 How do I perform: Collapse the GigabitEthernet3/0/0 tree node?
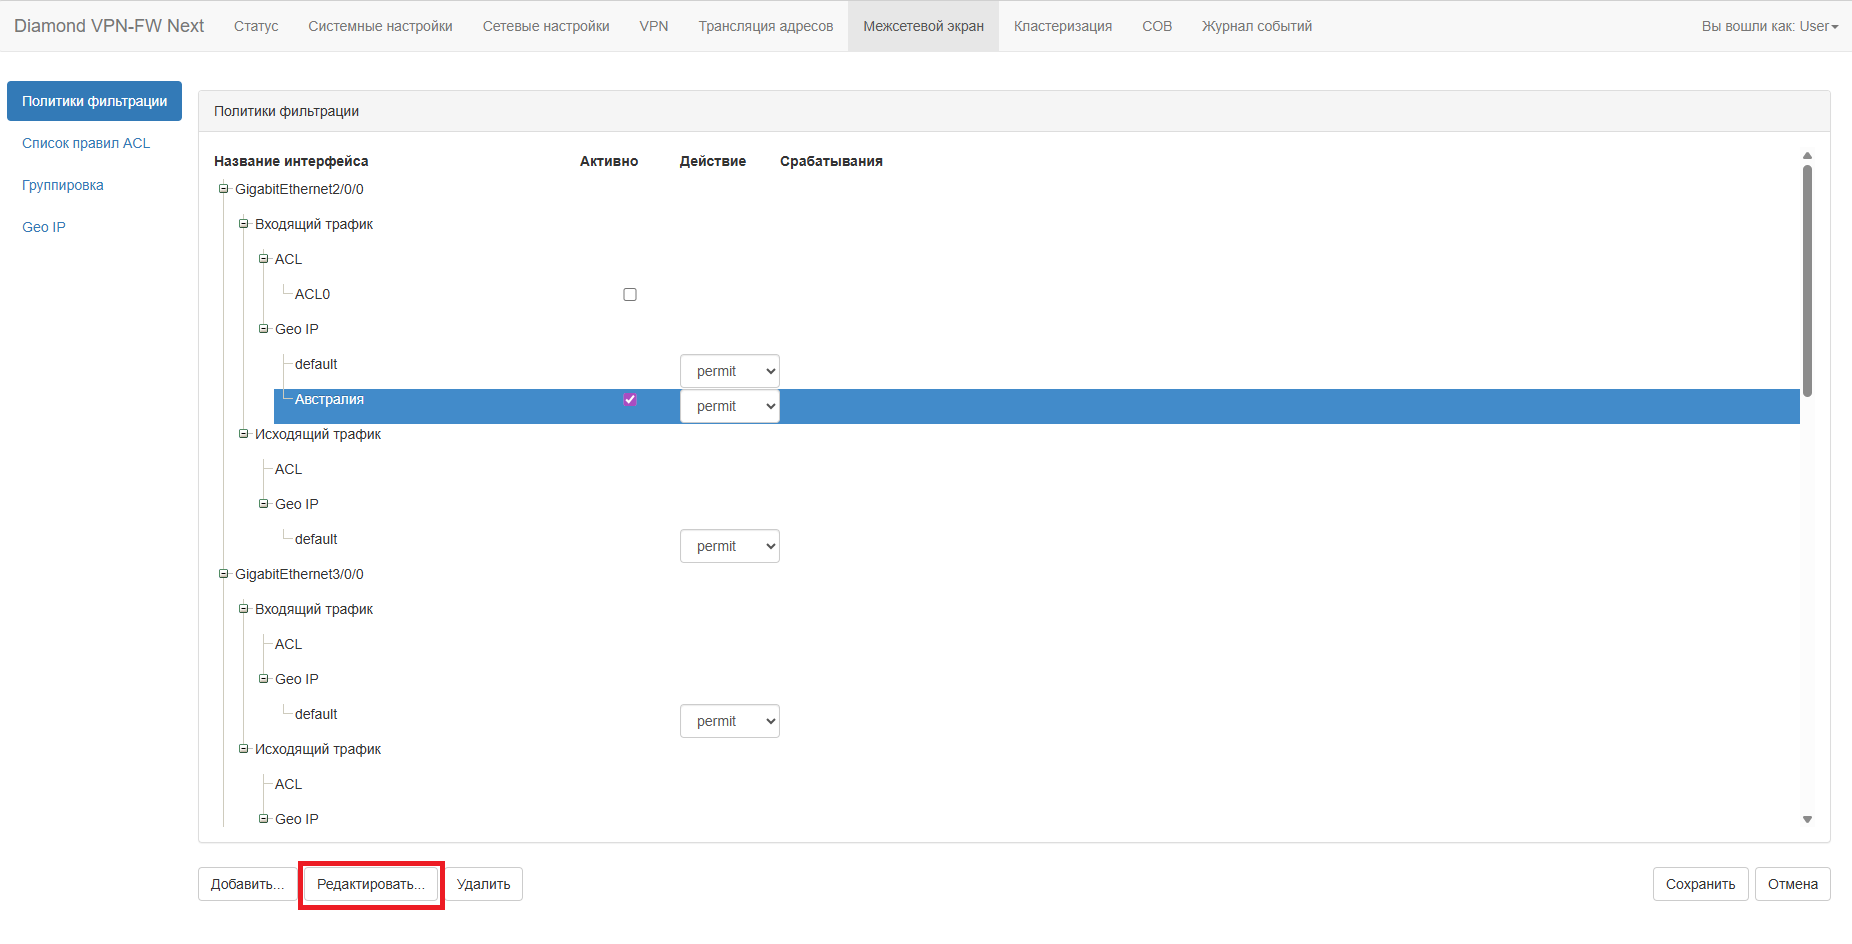point(224,574)
